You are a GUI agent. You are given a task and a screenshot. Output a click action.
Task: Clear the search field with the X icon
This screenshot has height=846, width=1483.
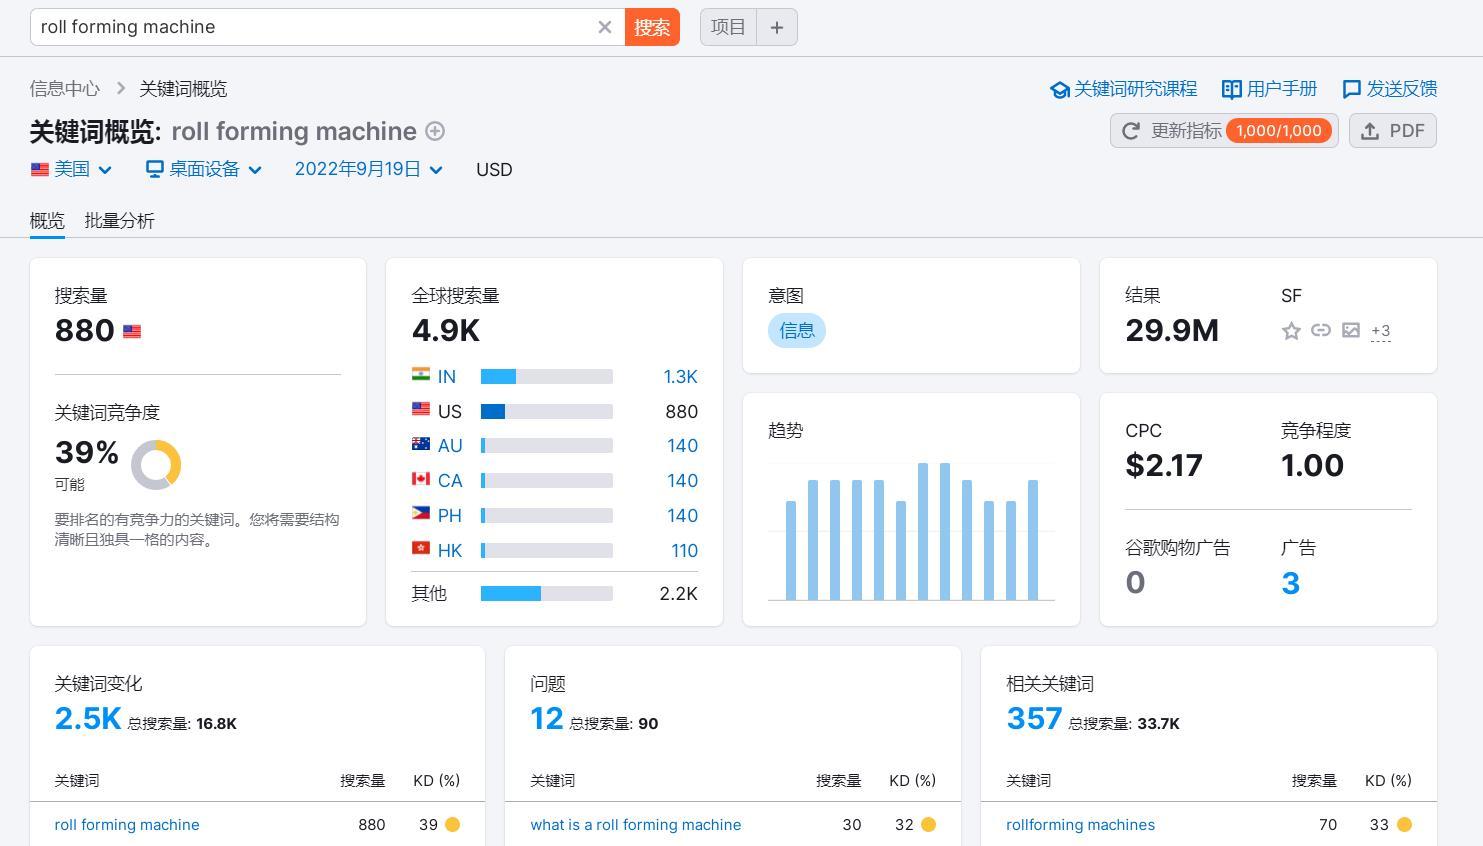605,27
